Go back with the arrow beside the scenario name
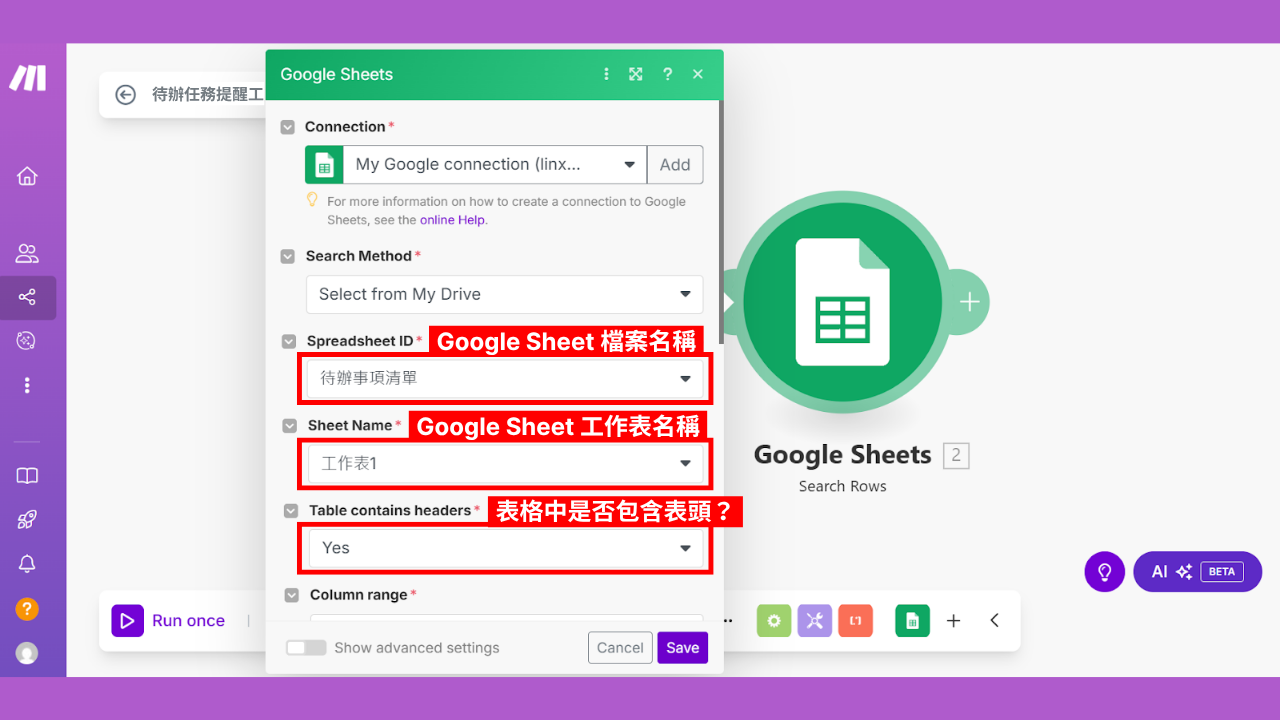Screen dimensions: 1280x720 125,95
